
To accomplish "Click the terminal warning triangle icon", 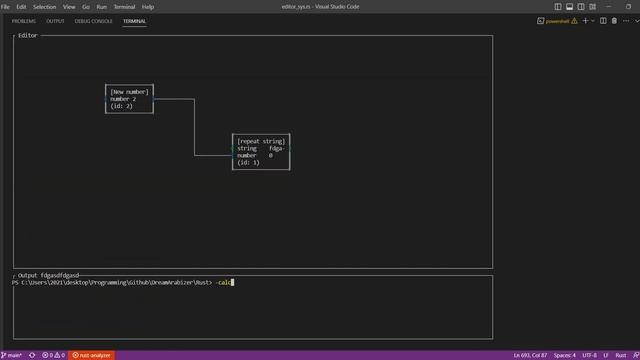I will pos(574,21).
